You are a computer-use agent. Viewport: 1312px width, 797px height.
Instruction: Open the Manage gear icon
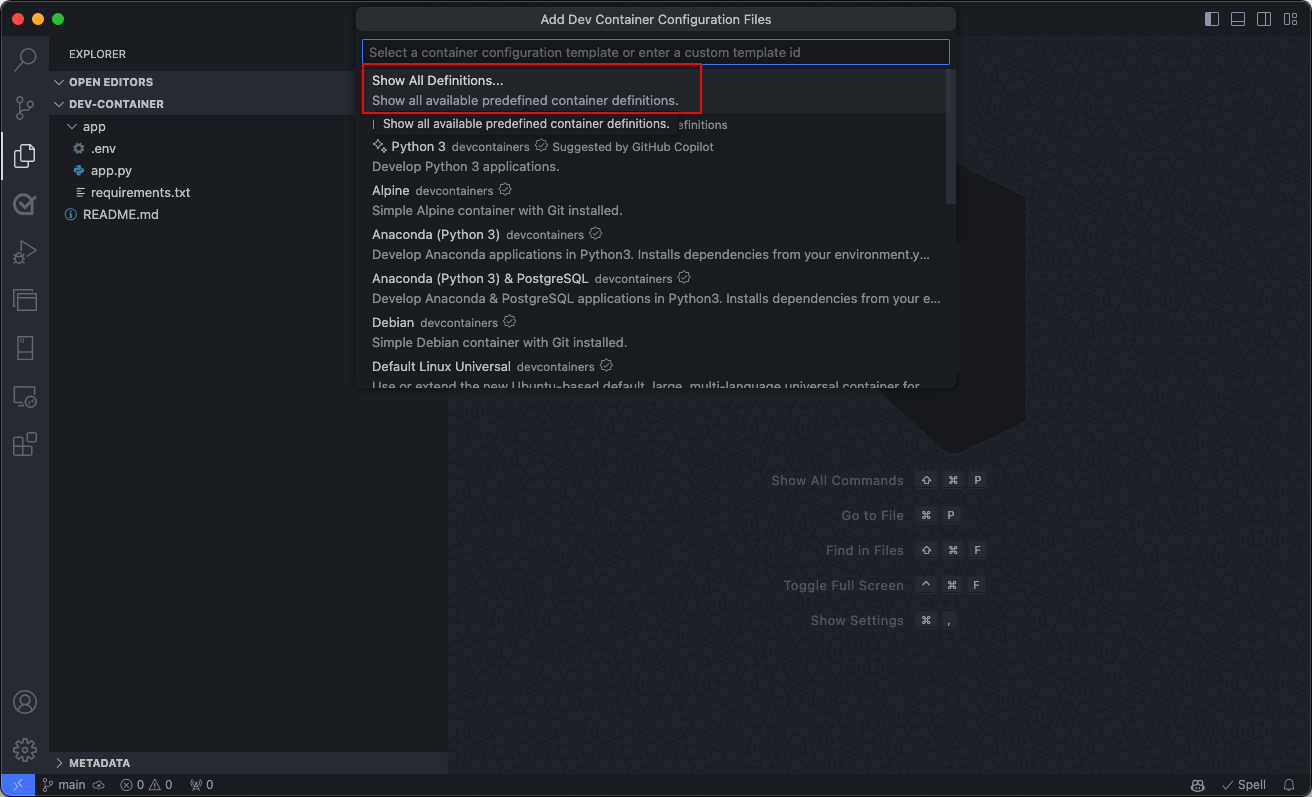pos(25,749)
